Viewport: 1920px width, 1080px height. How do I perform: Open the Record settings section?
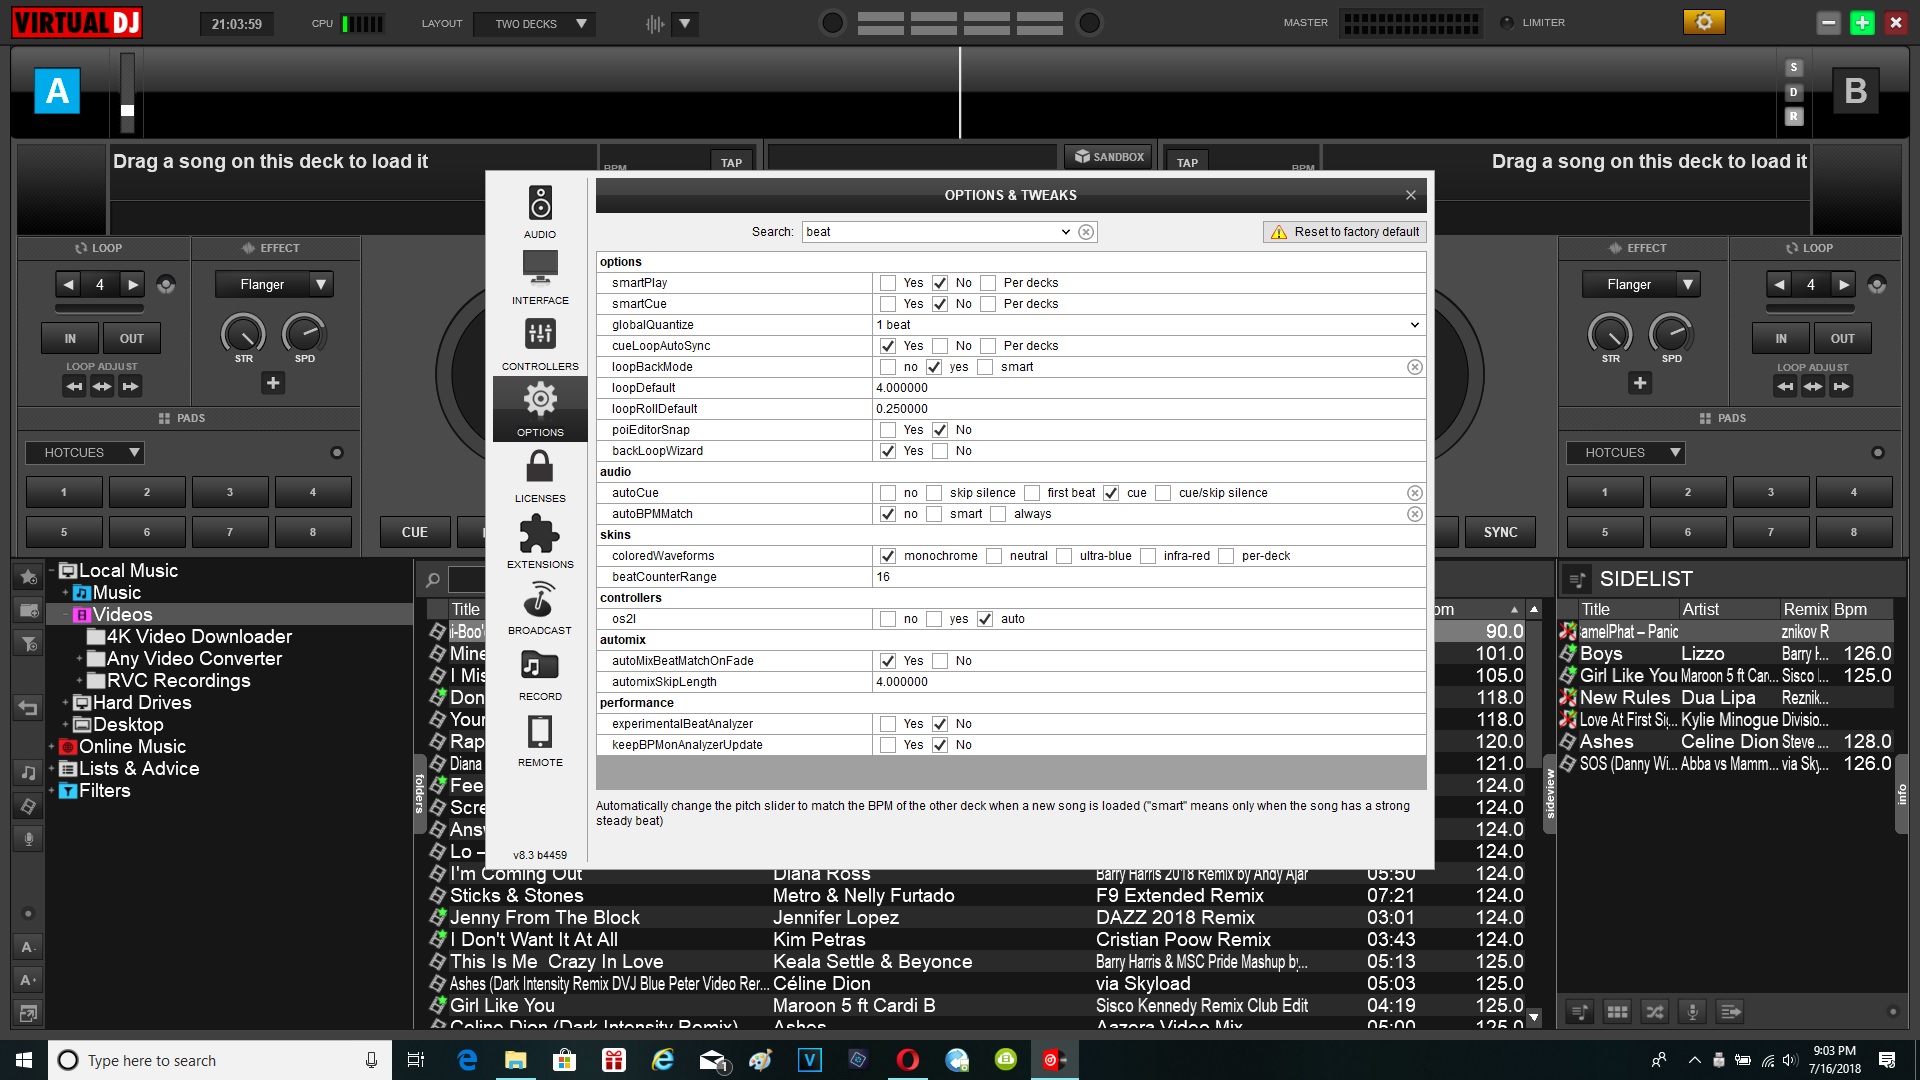[540, 673]
